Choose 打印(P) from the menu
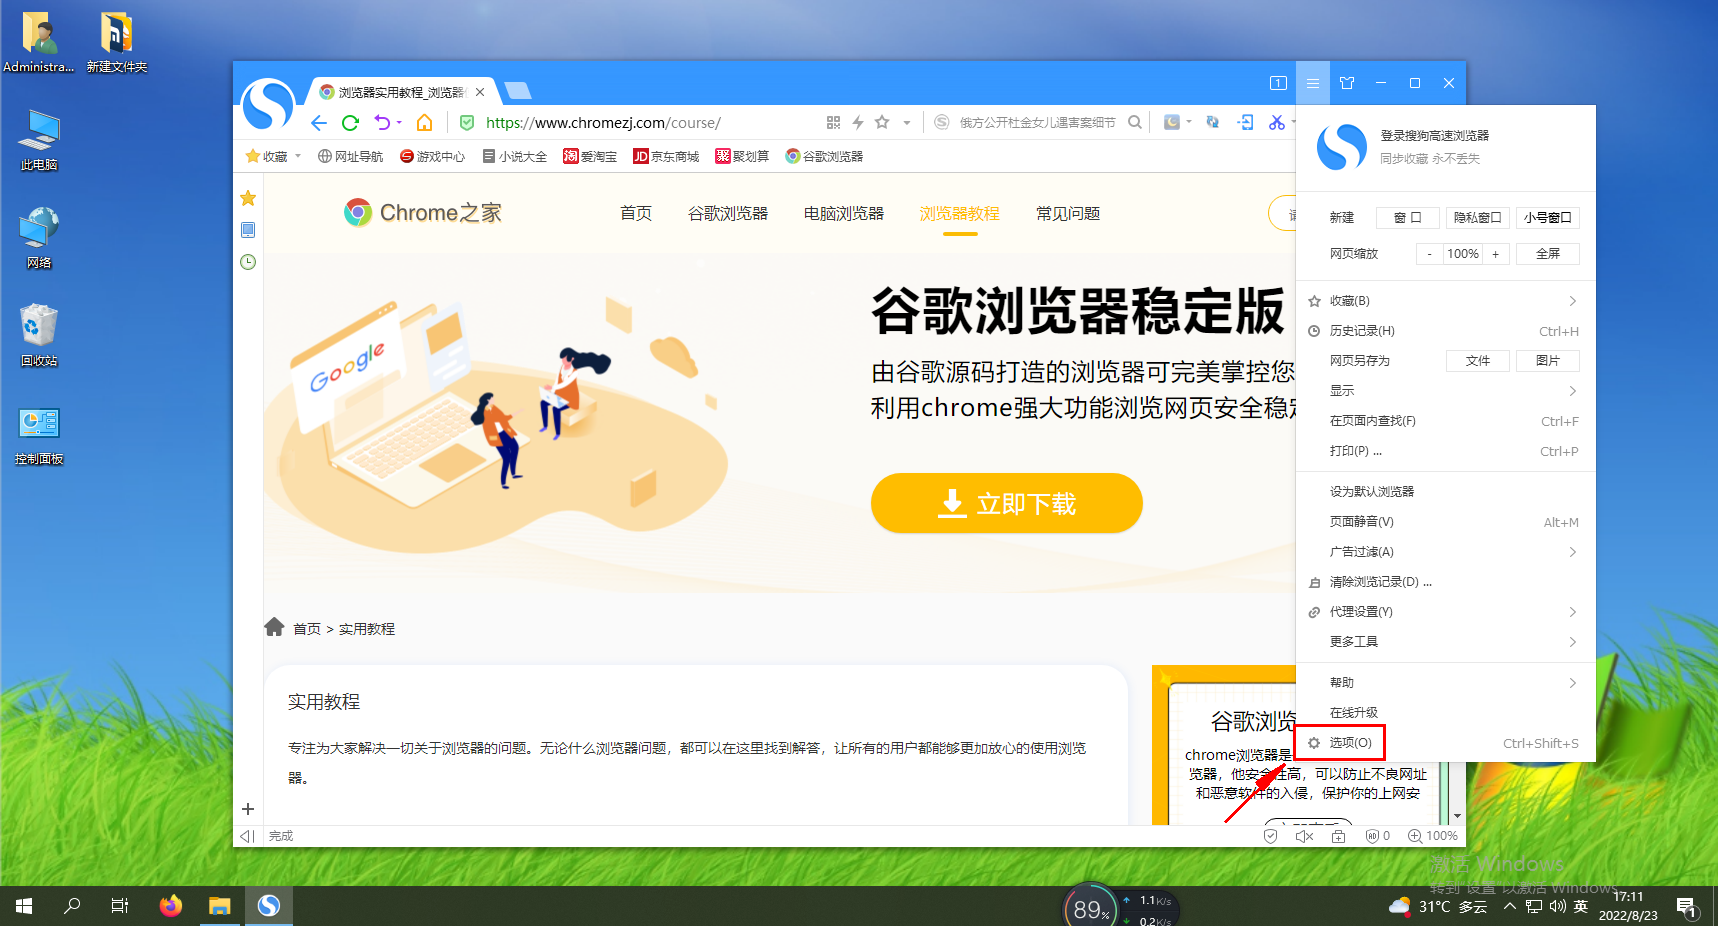This screenshot has width=1718, height=926. 1445,451
